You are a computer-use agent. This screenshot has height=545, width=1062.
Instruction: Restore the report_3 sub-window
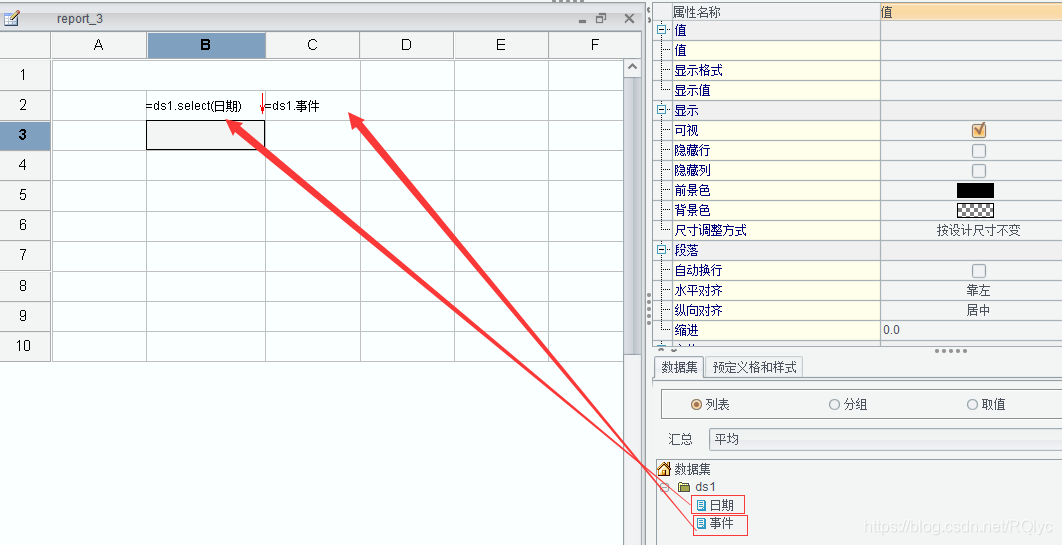coord(601,19)
